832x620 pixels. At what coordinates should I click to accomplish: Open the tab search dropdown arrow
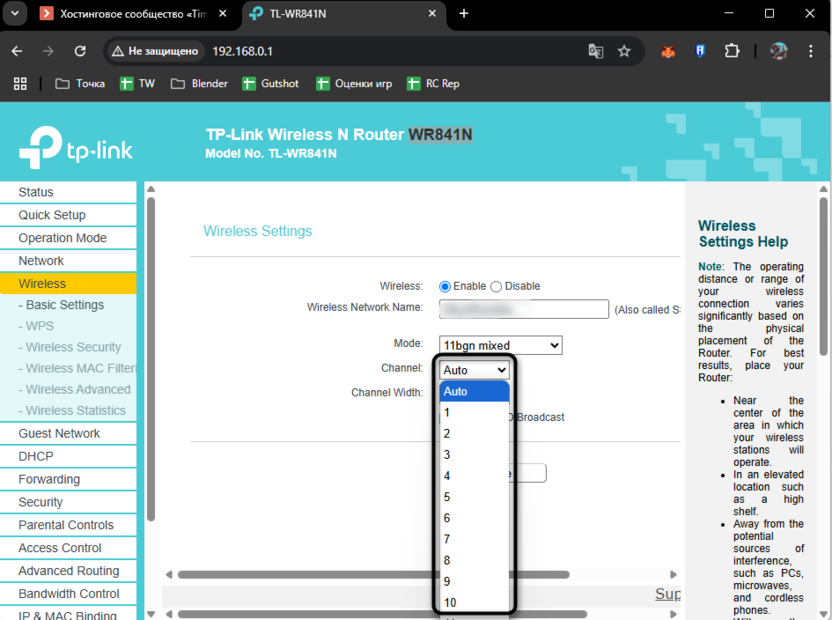point(15,13)
